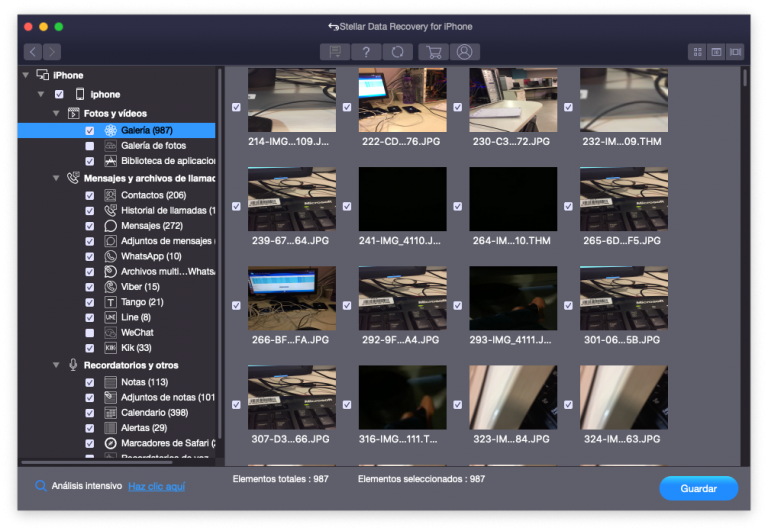Check the WeChat checkbox
Screen dimensions: 768x531
coord(90,333)
